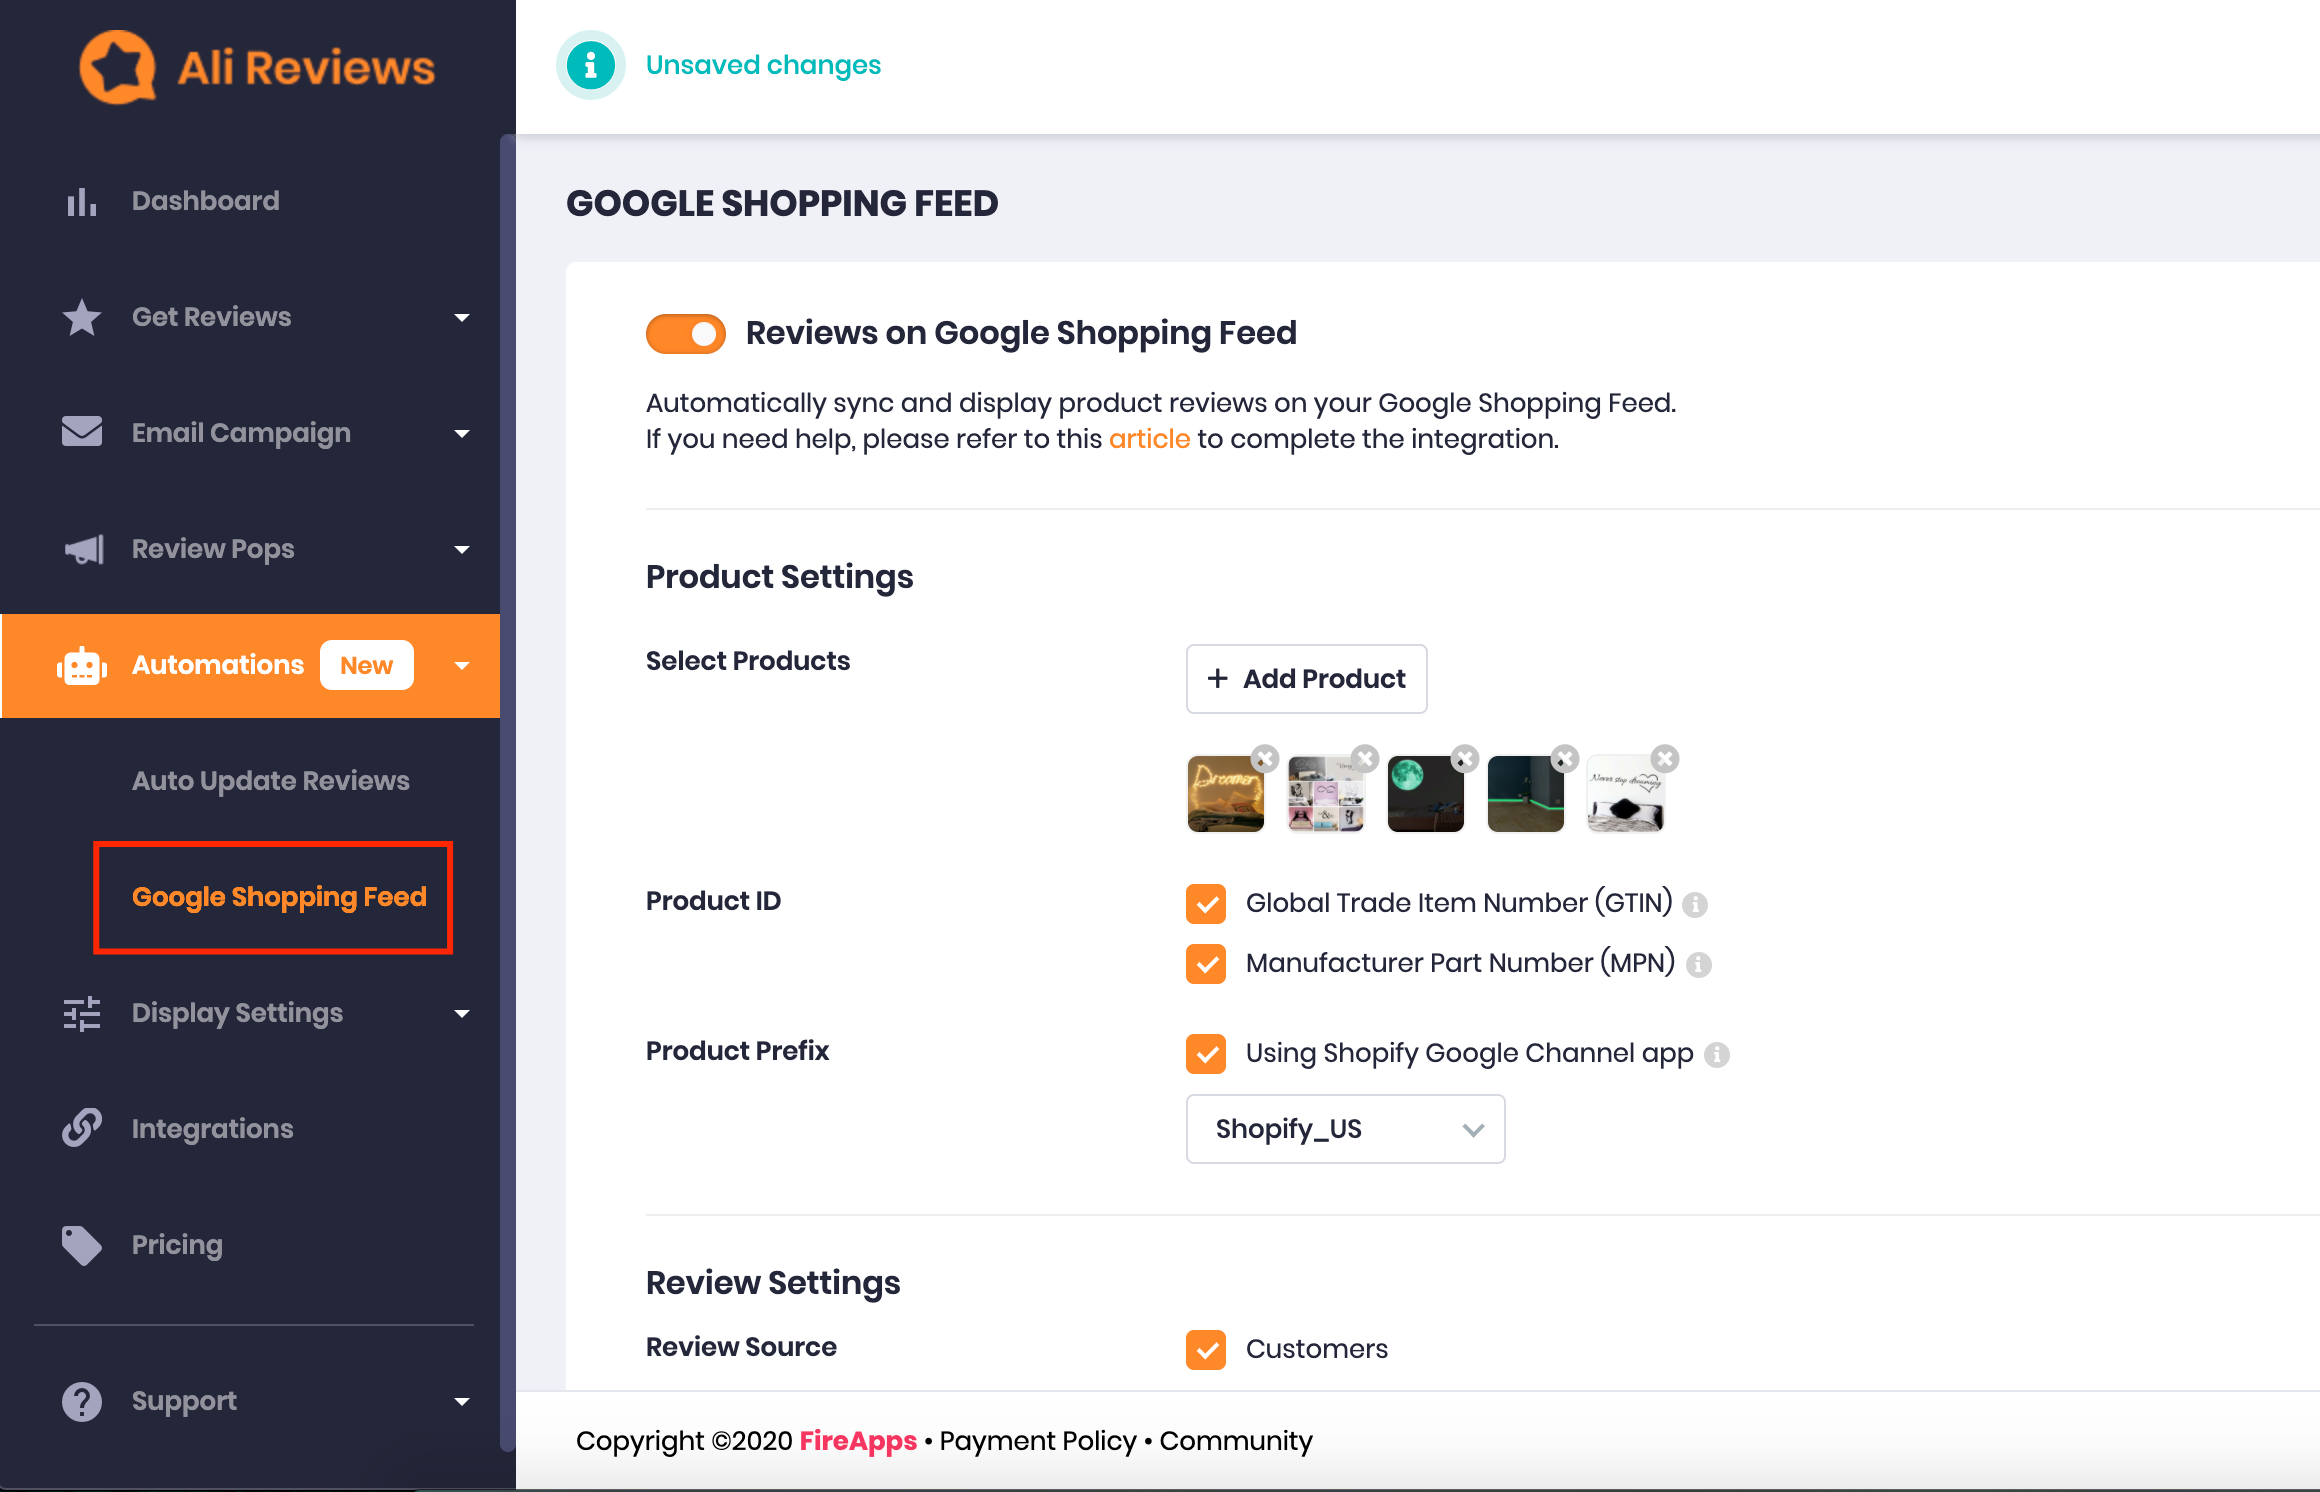Toggle Reviews on Google Shopping Feed switch
Viewport: 2320px width, 1492px height.
685,335
